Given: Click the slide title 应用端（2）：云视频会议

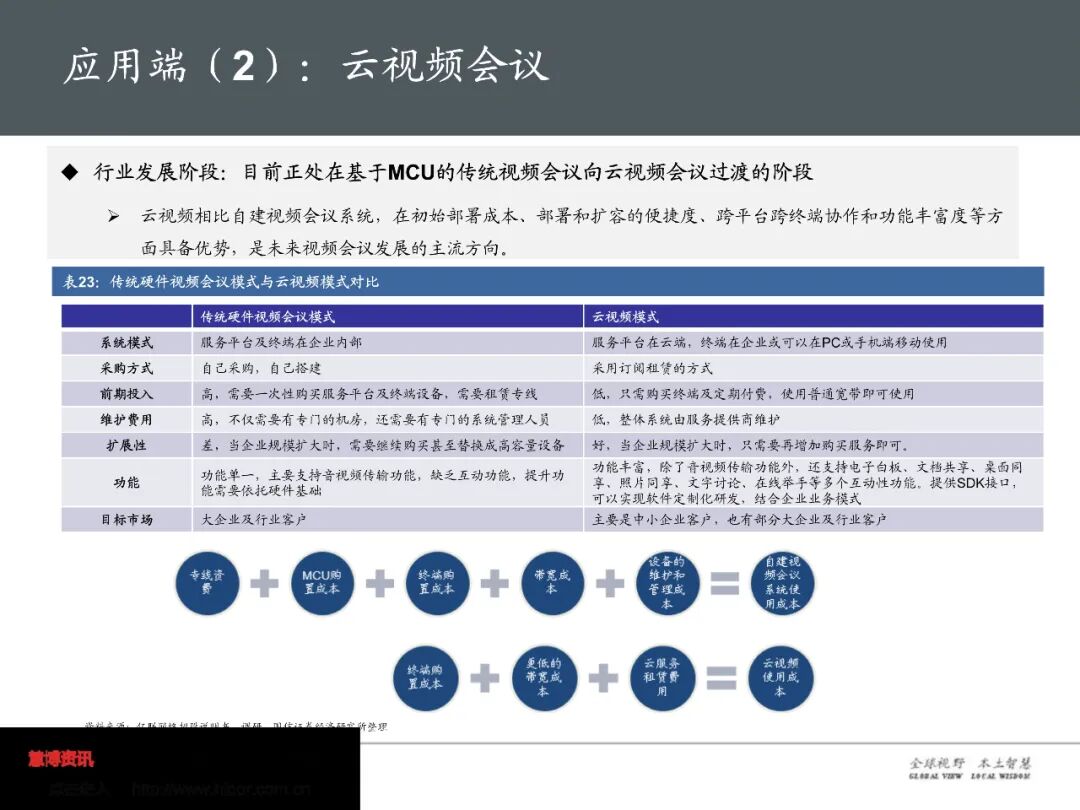Looking at the screenshot, I should click(x=306, y=66).
